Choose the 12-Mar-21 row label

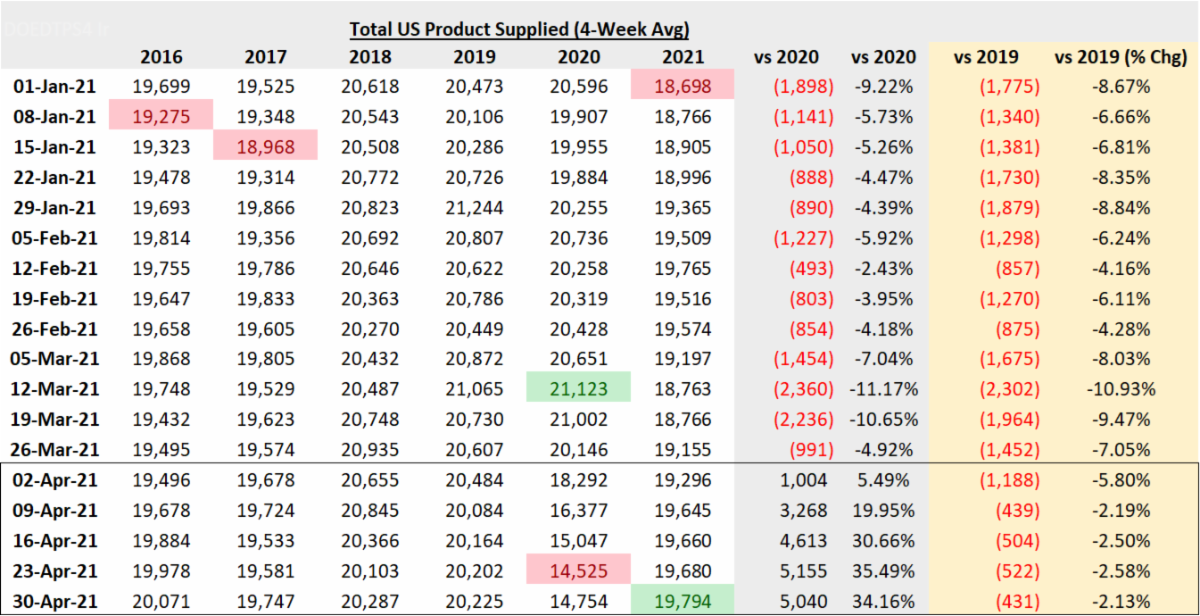[55, 387]
